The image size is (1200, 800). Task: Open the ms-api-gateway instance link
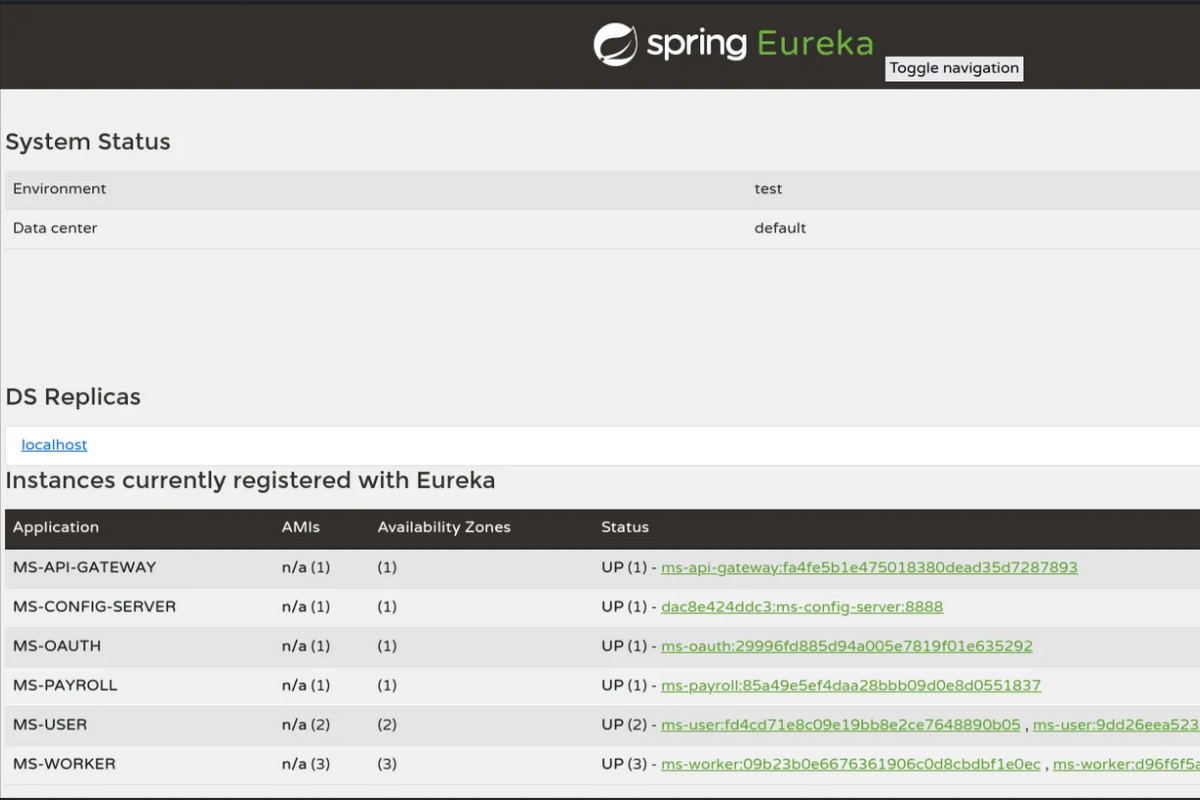[x=869, y=567]
